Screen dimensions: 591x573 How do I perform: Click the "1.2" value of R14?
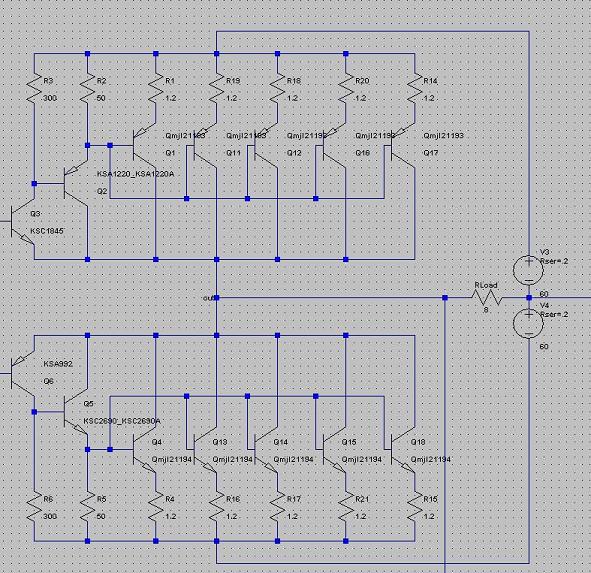[428, 98]
